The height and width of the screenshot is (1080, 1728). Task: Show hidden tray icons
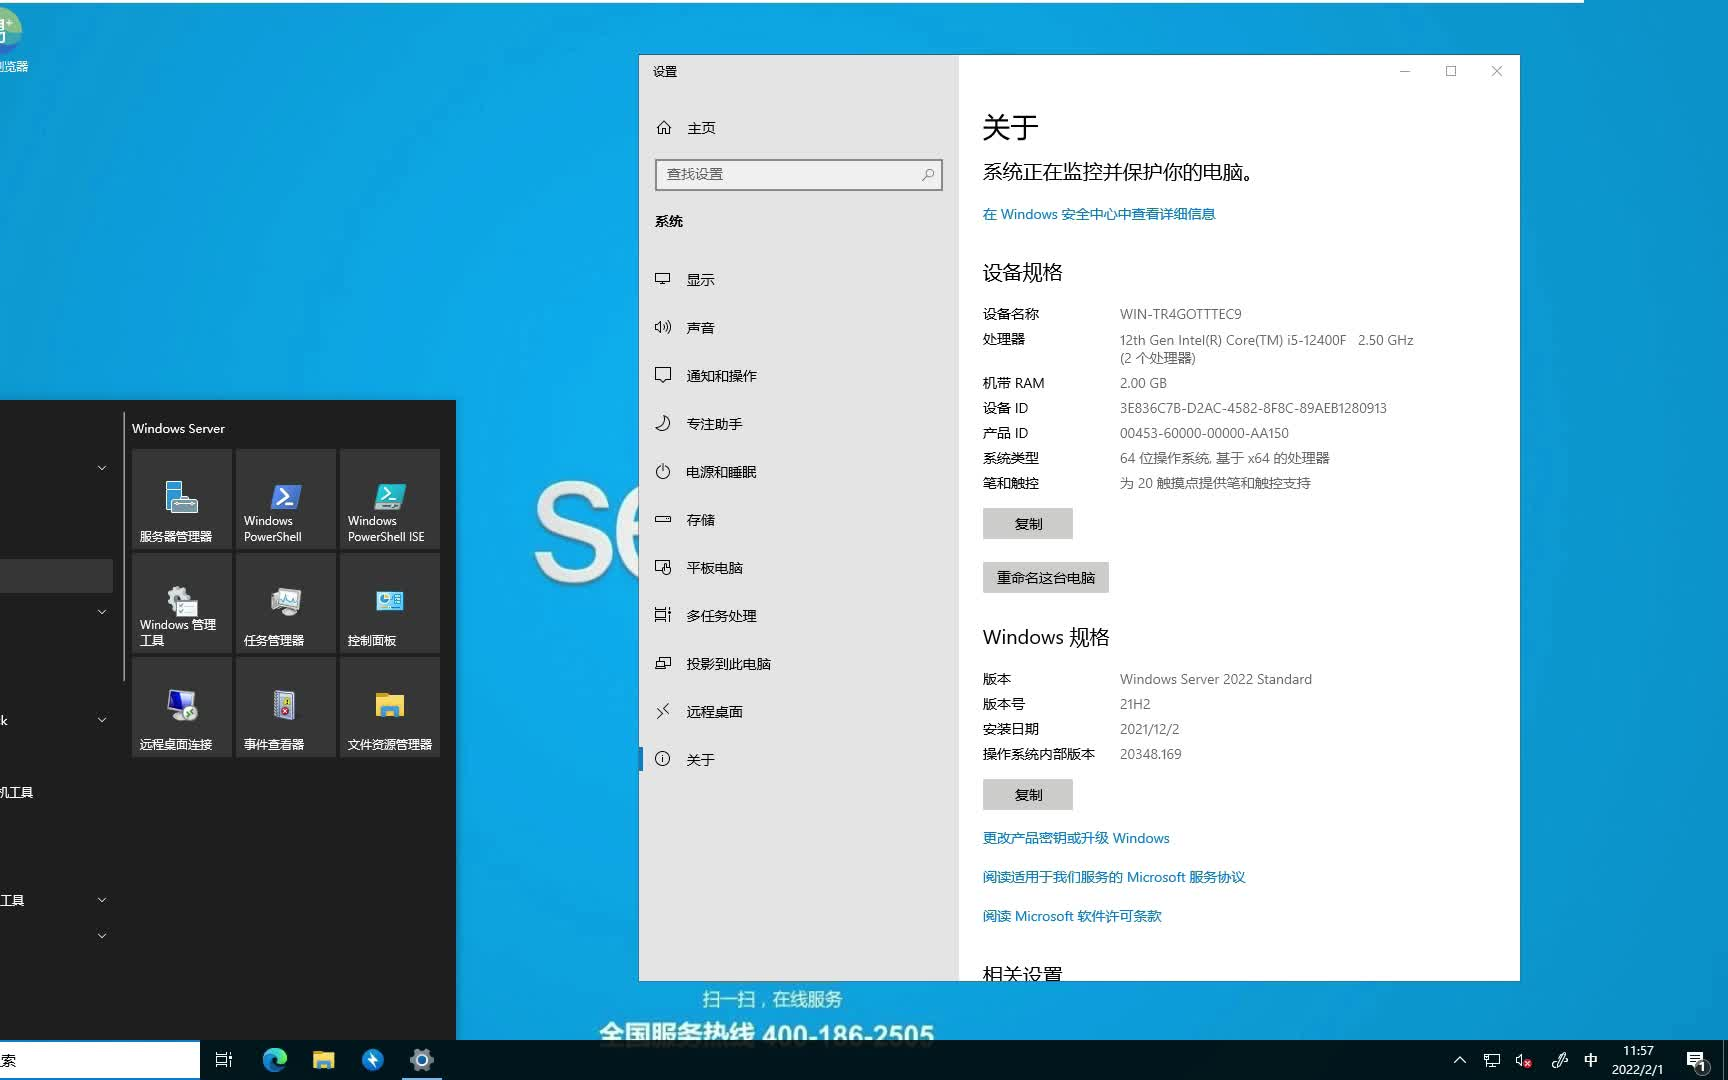click(x=1460, y=1060)
